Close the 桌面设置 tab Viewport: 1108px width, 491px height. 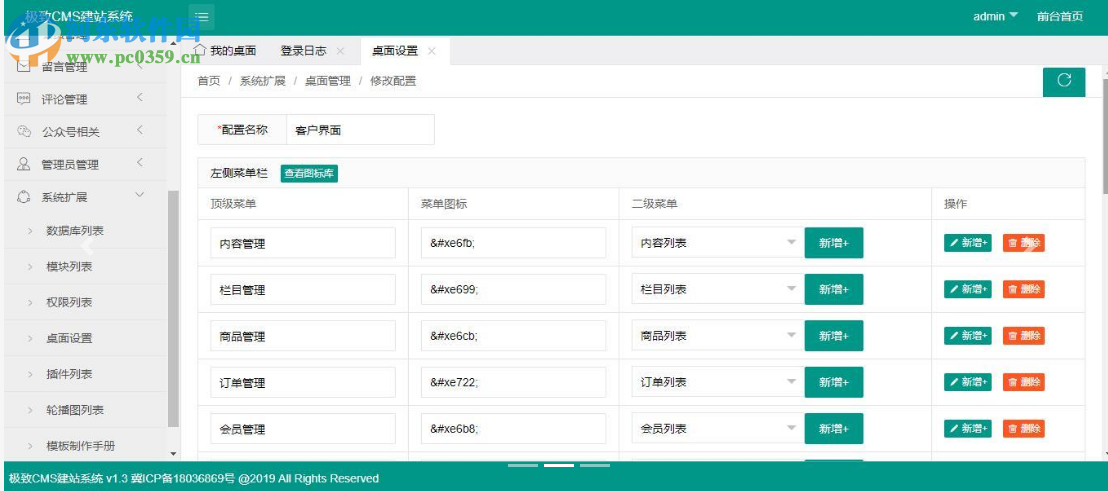pos(432,51)
